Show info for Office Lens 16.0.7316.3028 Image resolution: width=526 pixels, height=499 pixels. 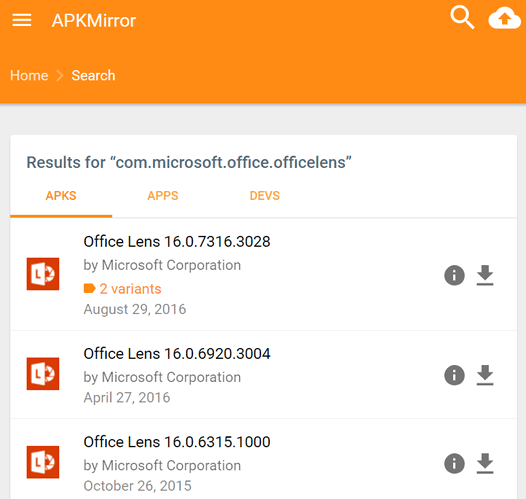(x=454, y=275)
